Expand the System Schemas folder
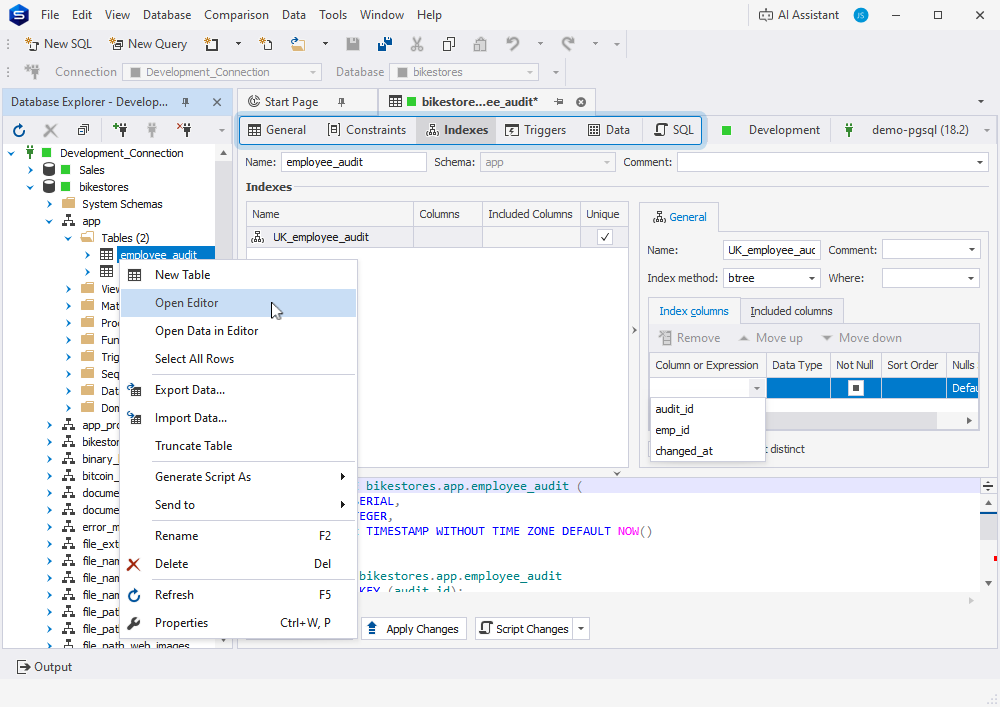The image size is (1000, 707). (49, 204)
